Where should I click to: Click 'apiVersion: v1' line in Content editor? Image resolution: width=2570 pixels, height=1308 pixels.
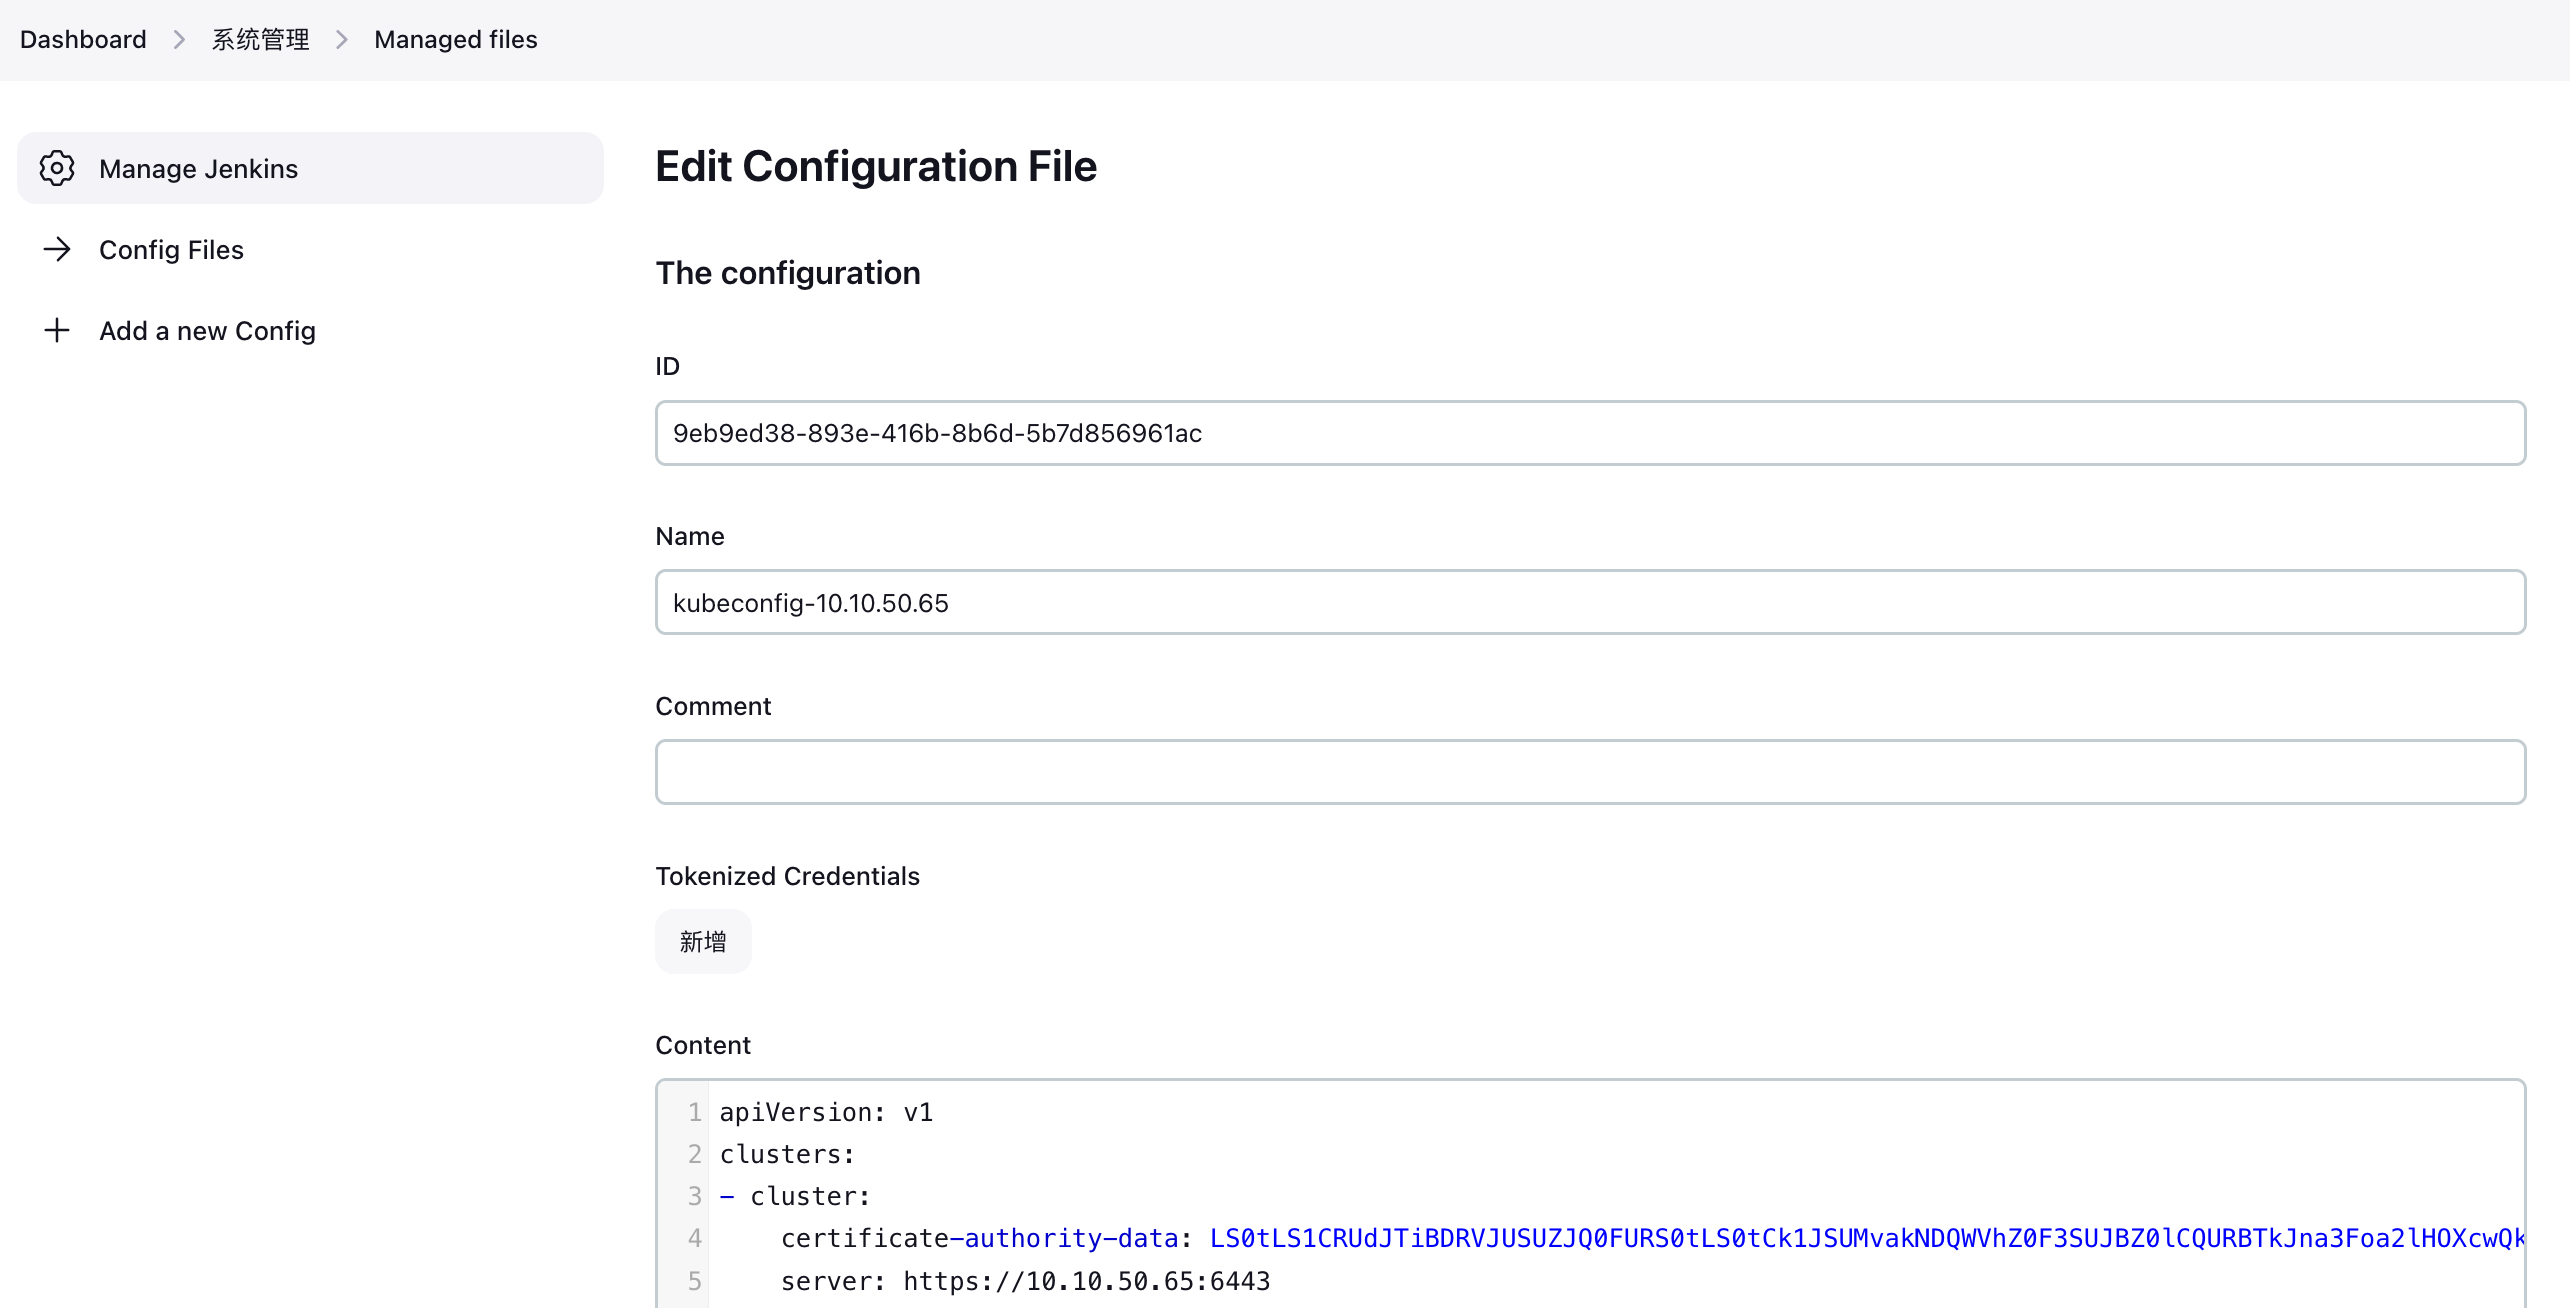tap(826, 1112)
